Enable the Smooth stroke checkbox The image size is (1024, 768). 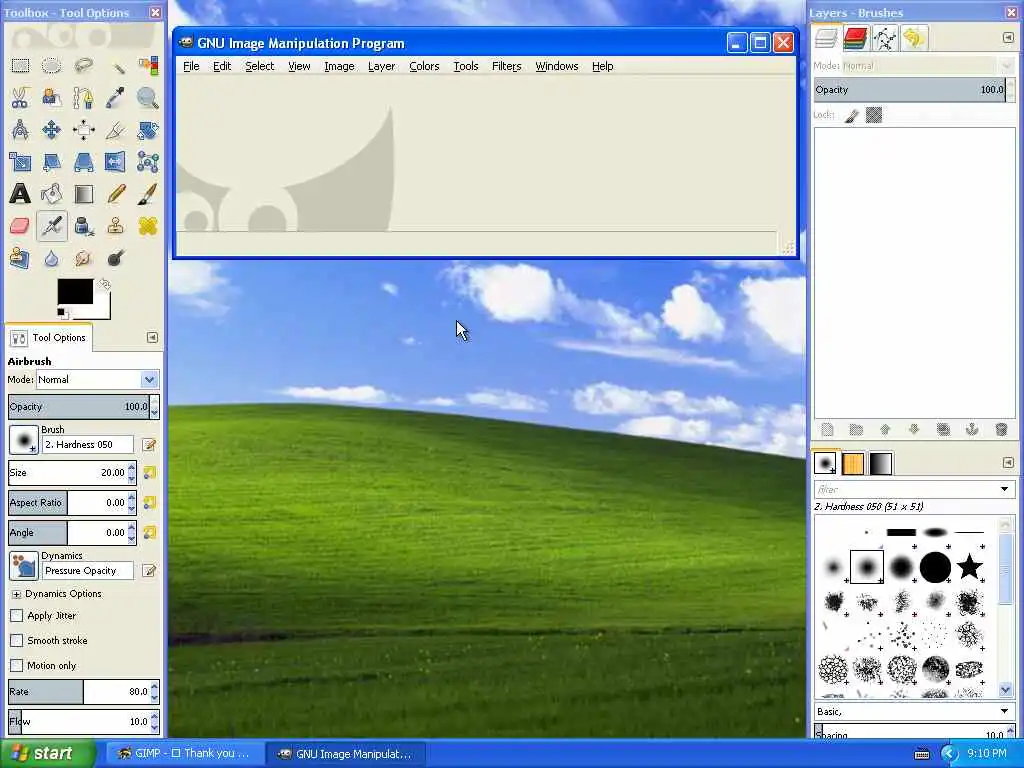coord(16,640)
